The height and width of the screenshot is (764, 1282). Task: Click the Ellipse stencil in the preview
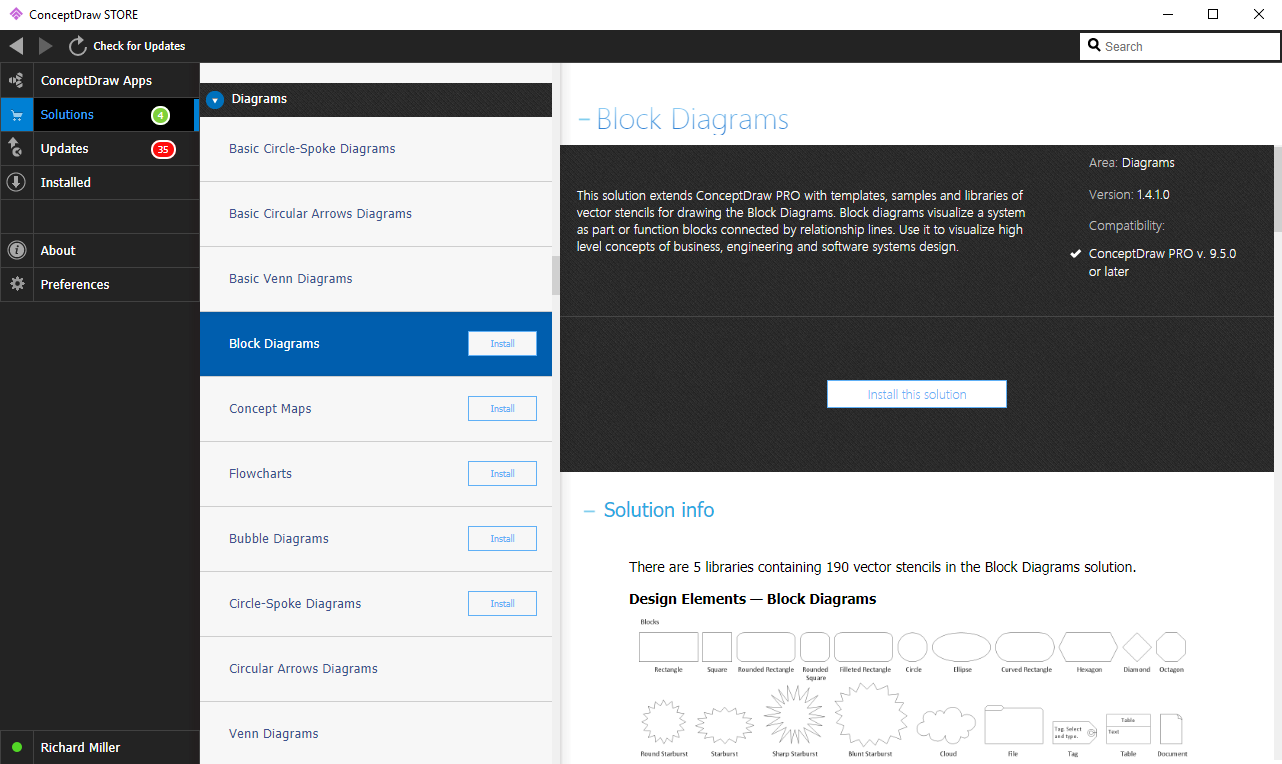(x=961, y=647)
